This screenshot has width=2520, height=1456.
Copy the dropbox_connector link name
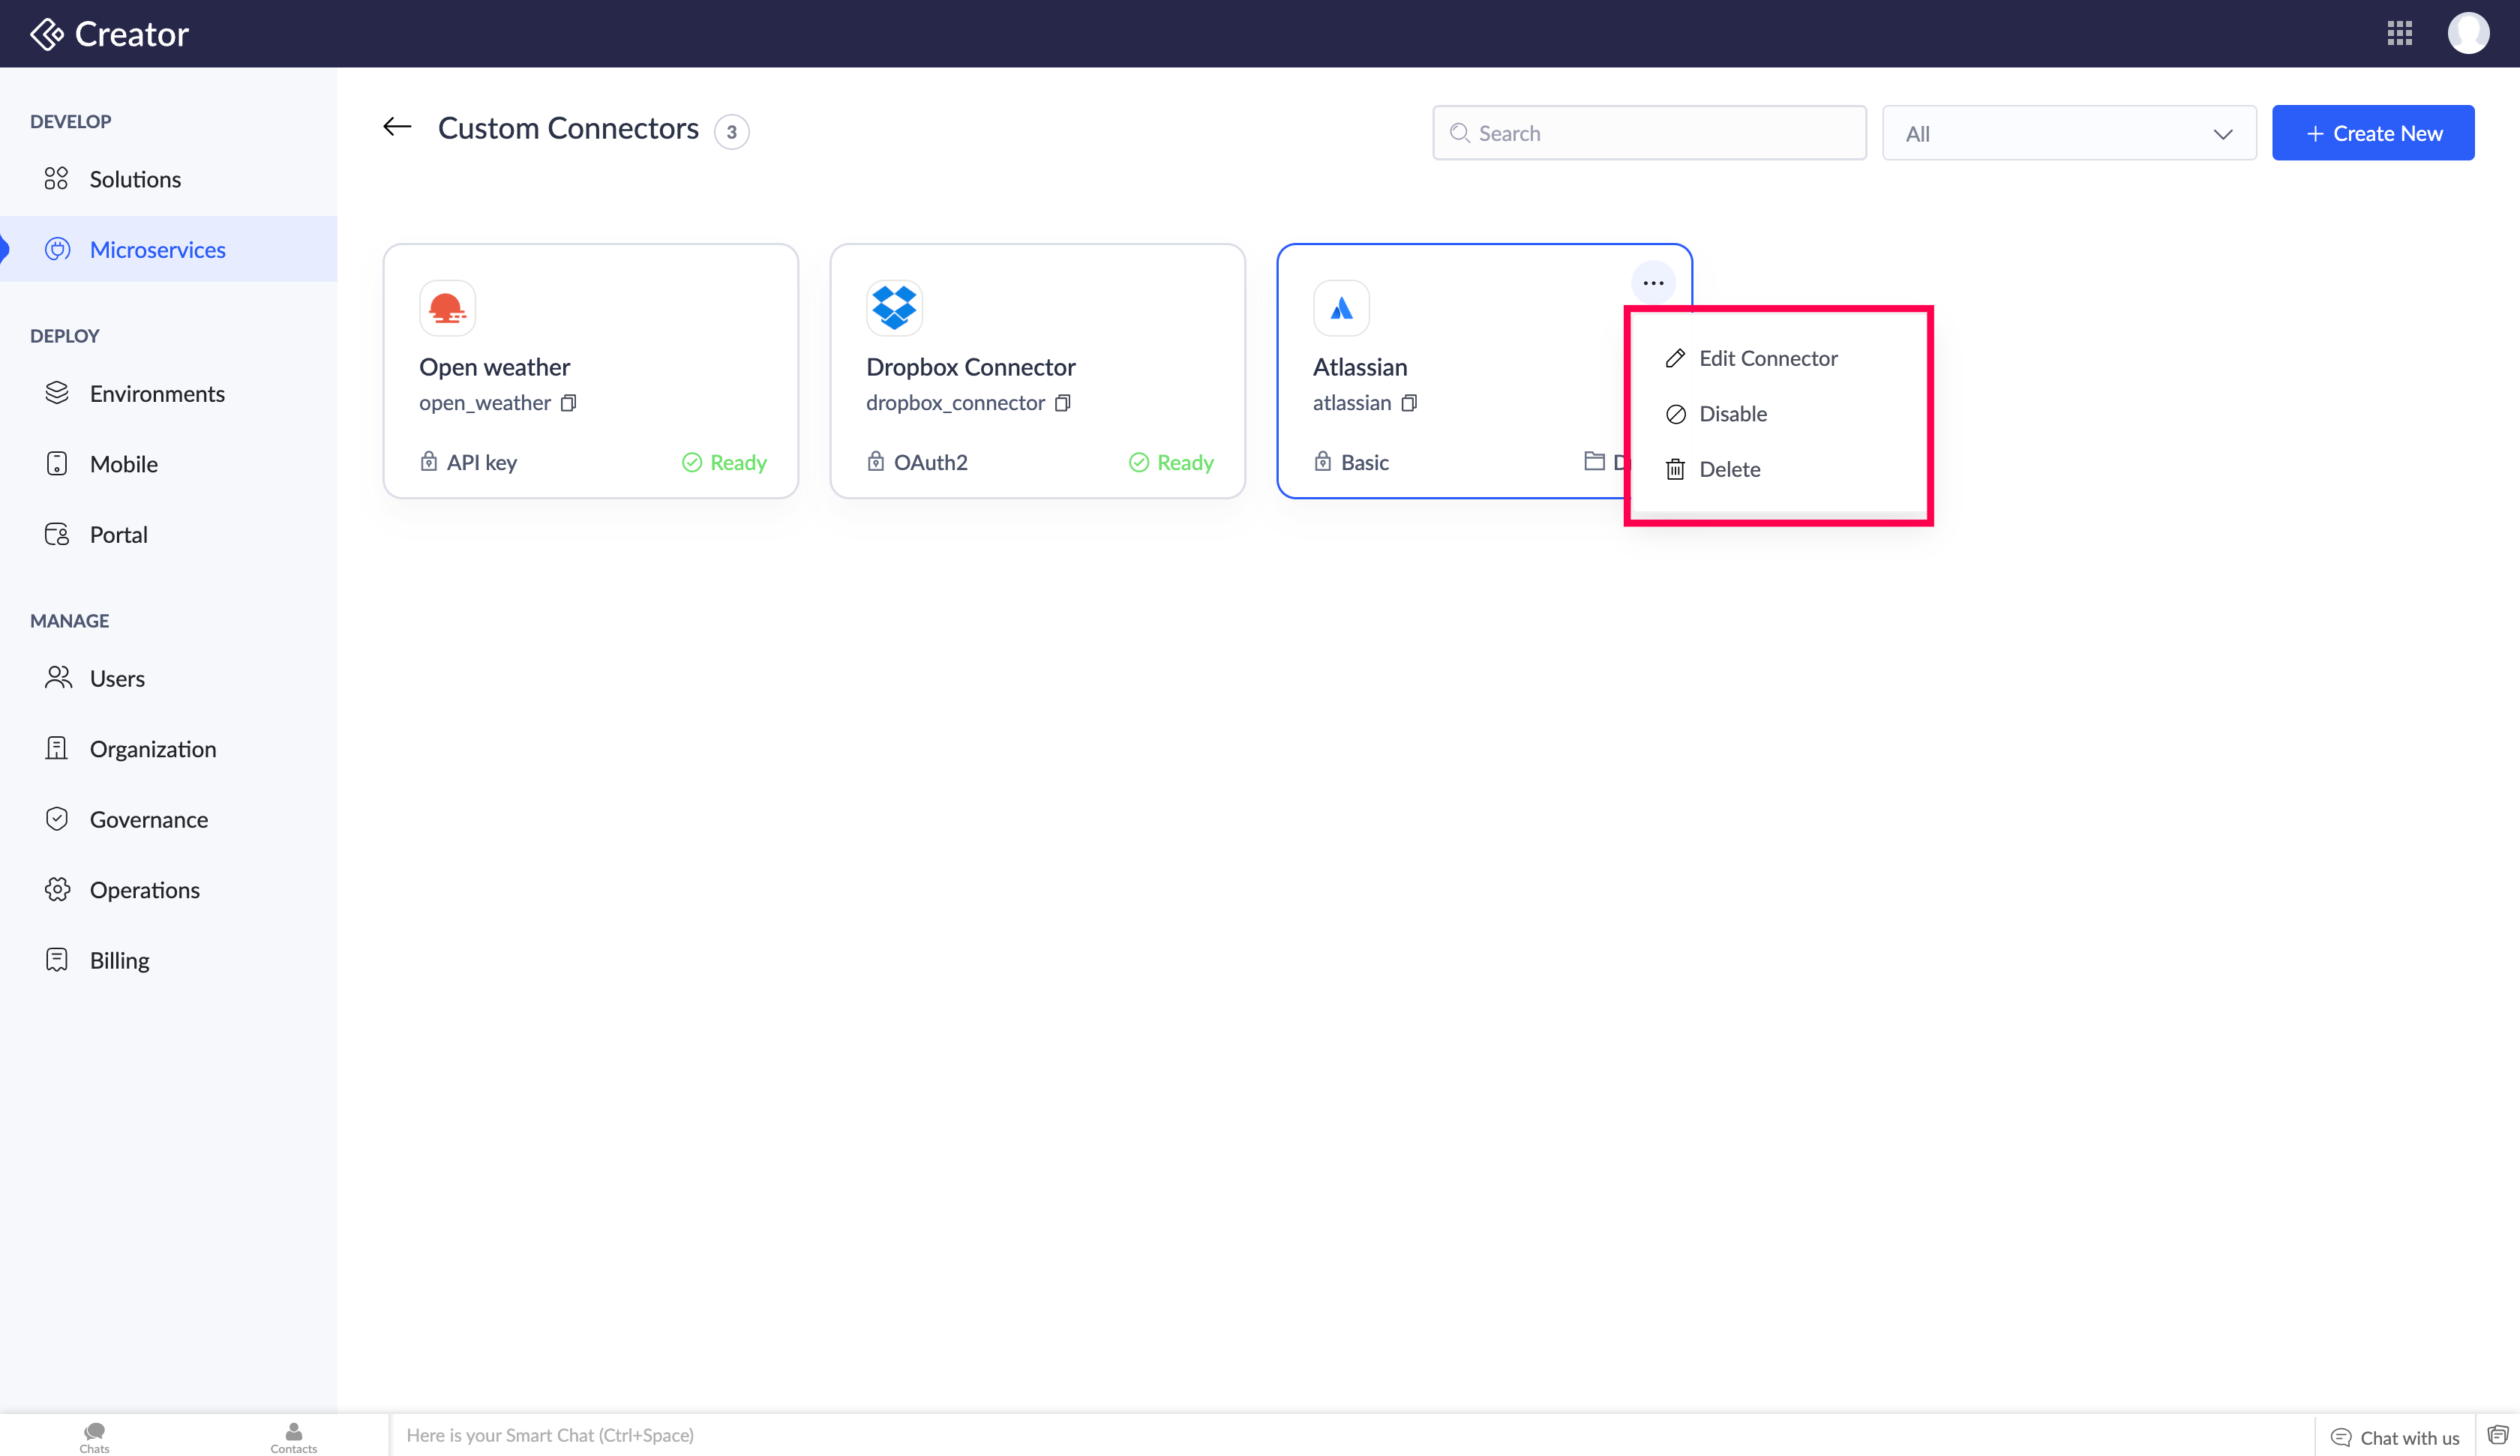click(1062, 403)
